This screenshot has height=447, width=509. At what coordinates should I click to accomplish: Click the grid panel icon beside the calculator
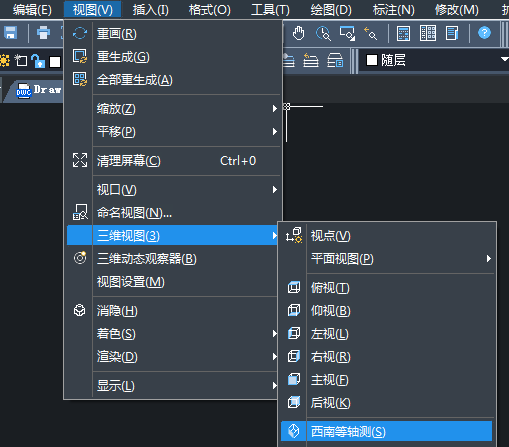(x=428, y=33)
